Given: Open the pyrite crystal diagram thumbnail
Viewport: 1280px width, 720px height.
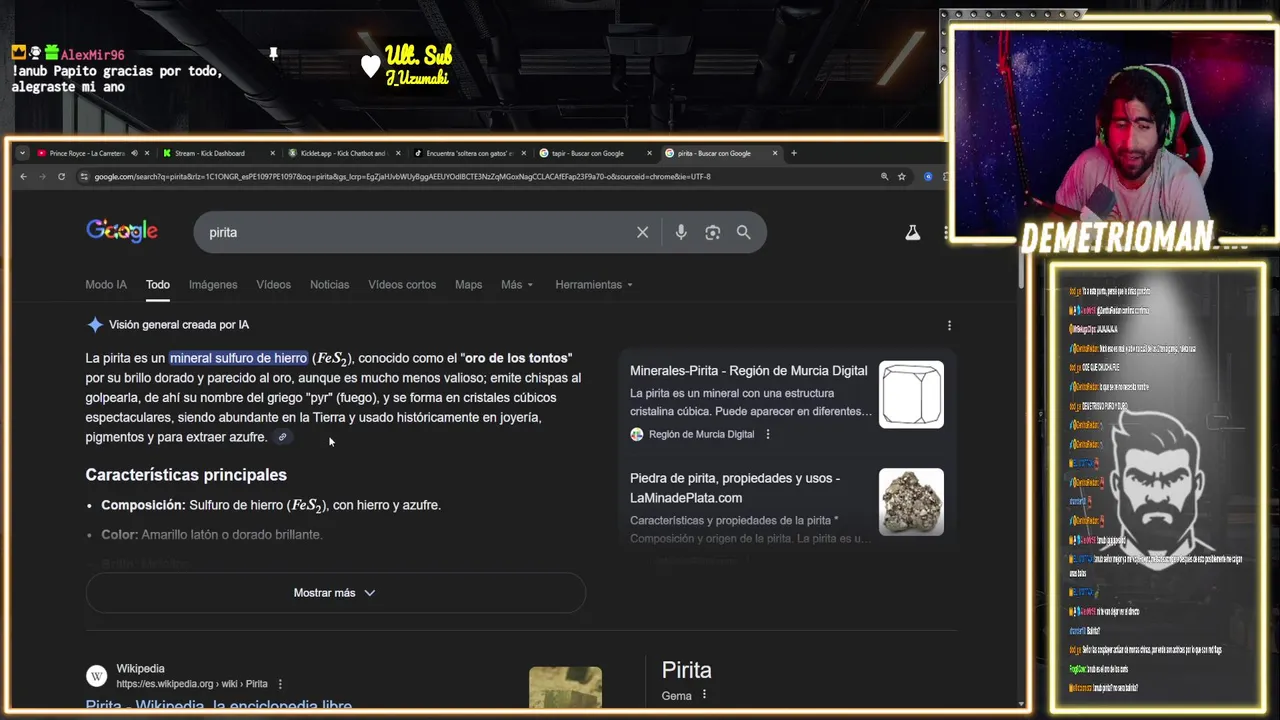Looking at the screenshot, I should point(911,394).
